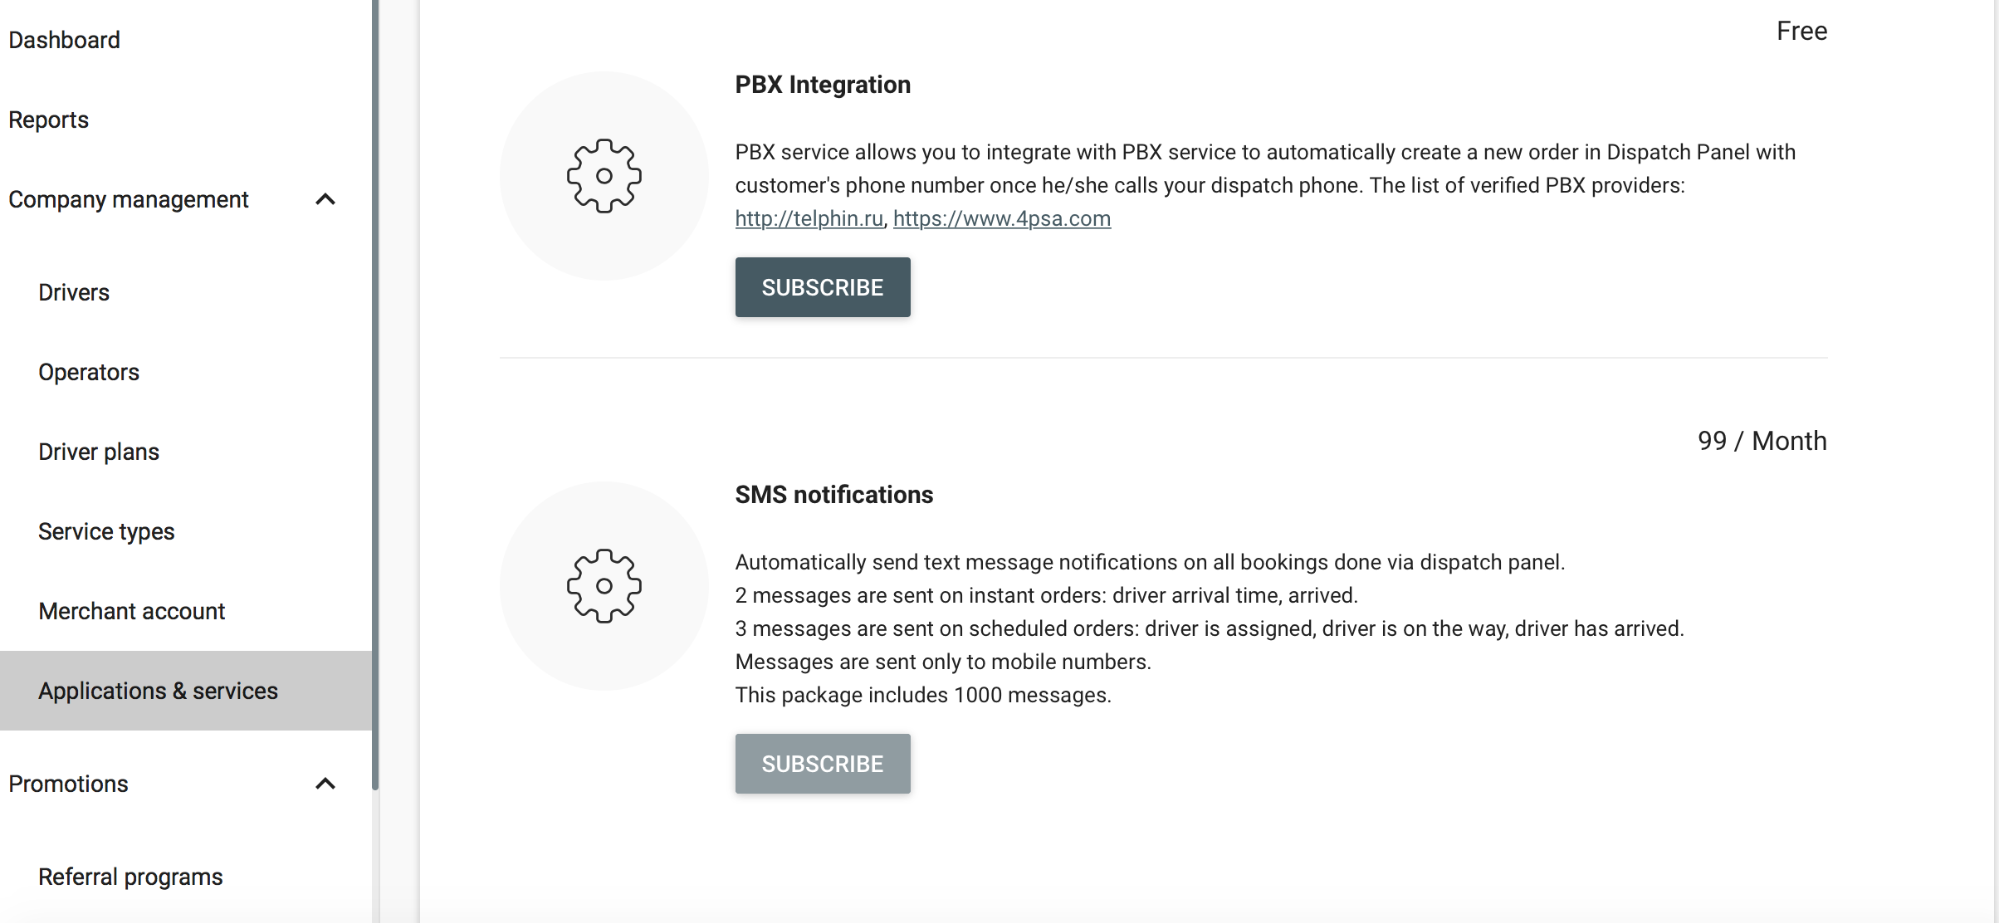Click the Promotions menu label
This screenshot has width=1999, height=924.
(x=68, y=784)
